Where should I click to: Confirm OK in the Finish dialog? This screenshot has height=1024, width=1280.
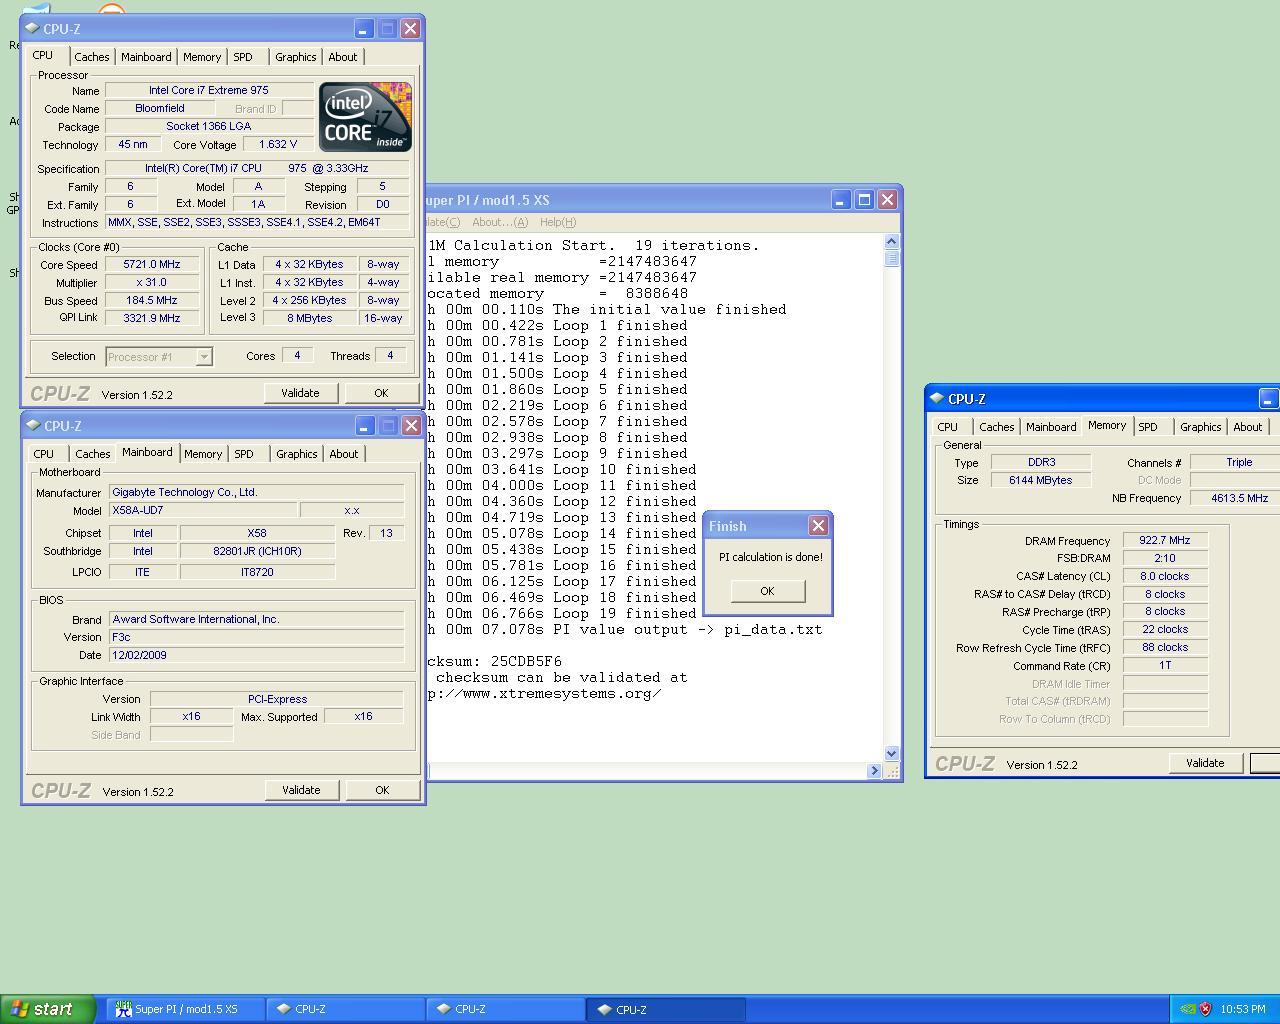(x=767, y=591)
